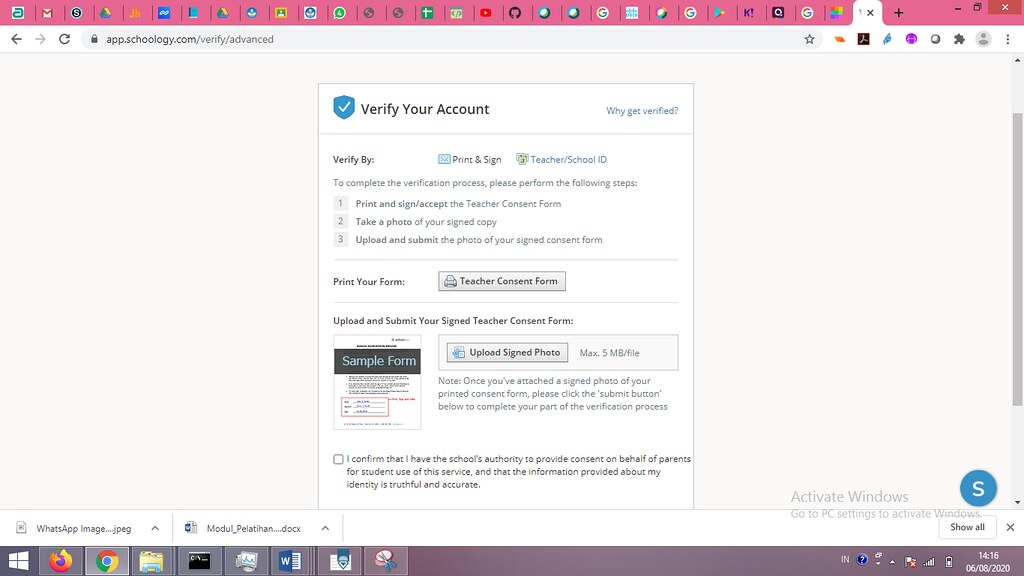
Task: Click the Teacher Consent Form button
Action: point(502,281)
